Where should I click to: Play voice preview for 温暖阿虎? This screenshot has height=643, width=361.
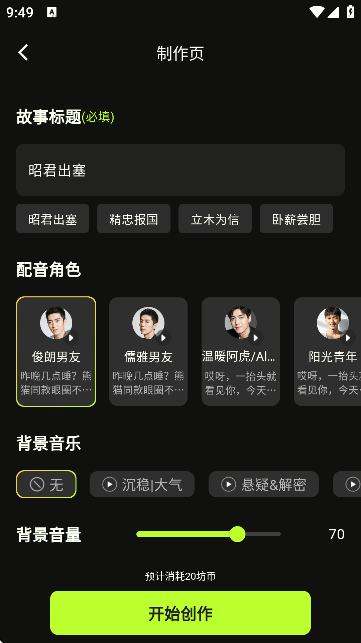click(256, 338)
